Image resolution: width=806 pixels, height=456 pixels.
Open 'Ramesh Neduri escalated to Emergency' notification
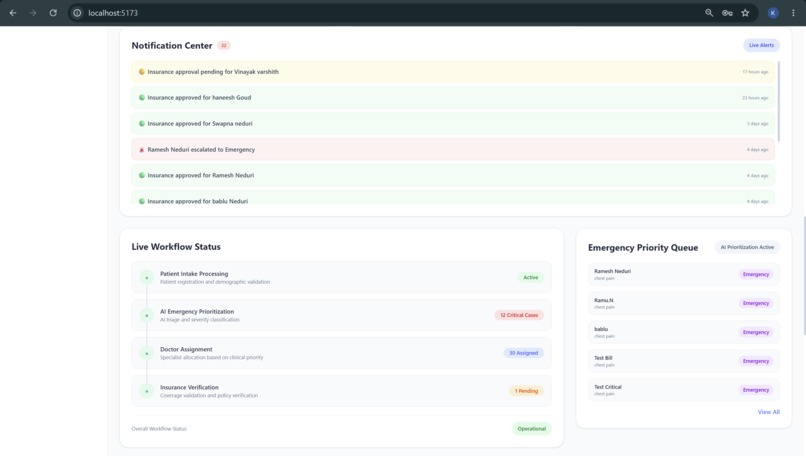pos(453,150)
